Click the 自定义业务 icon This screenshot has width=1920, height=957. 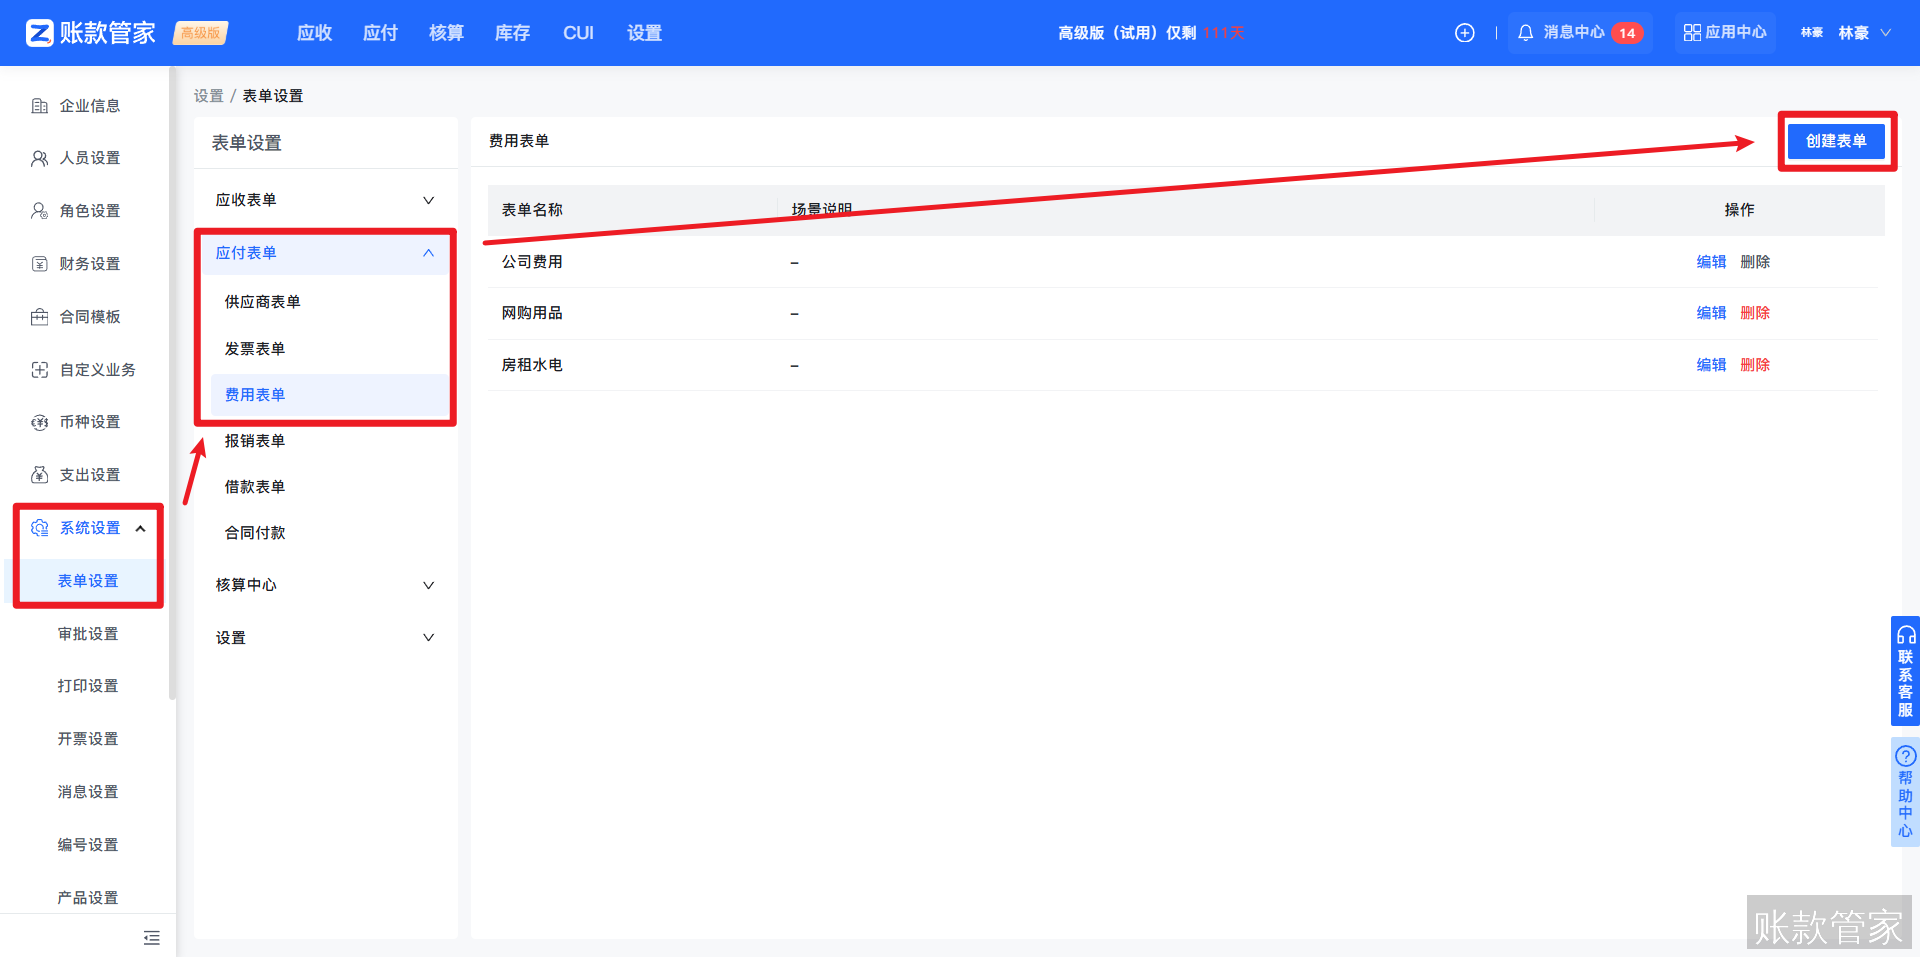(x=39, y=370)
